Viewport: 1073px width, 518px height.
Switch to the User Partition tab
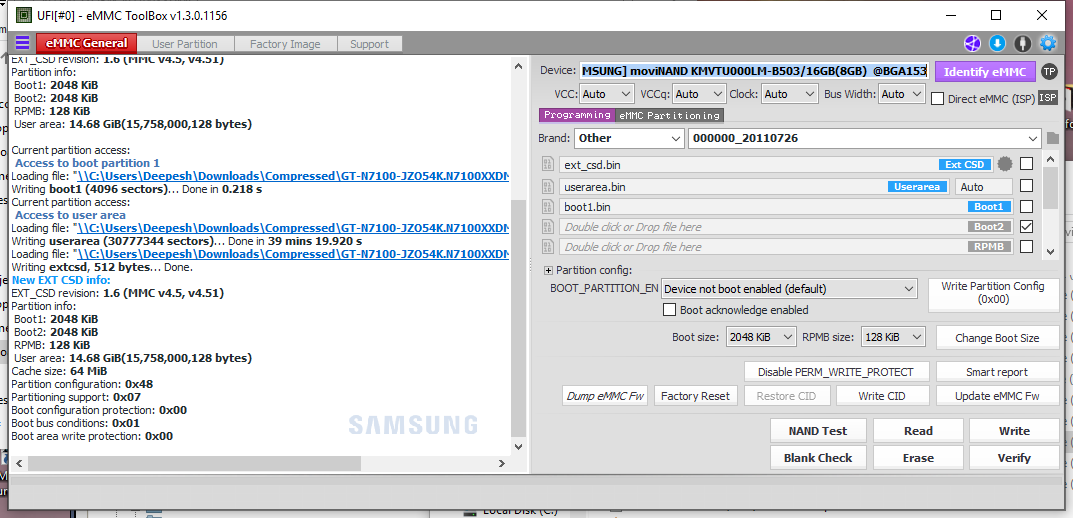(x=185, y=44)
